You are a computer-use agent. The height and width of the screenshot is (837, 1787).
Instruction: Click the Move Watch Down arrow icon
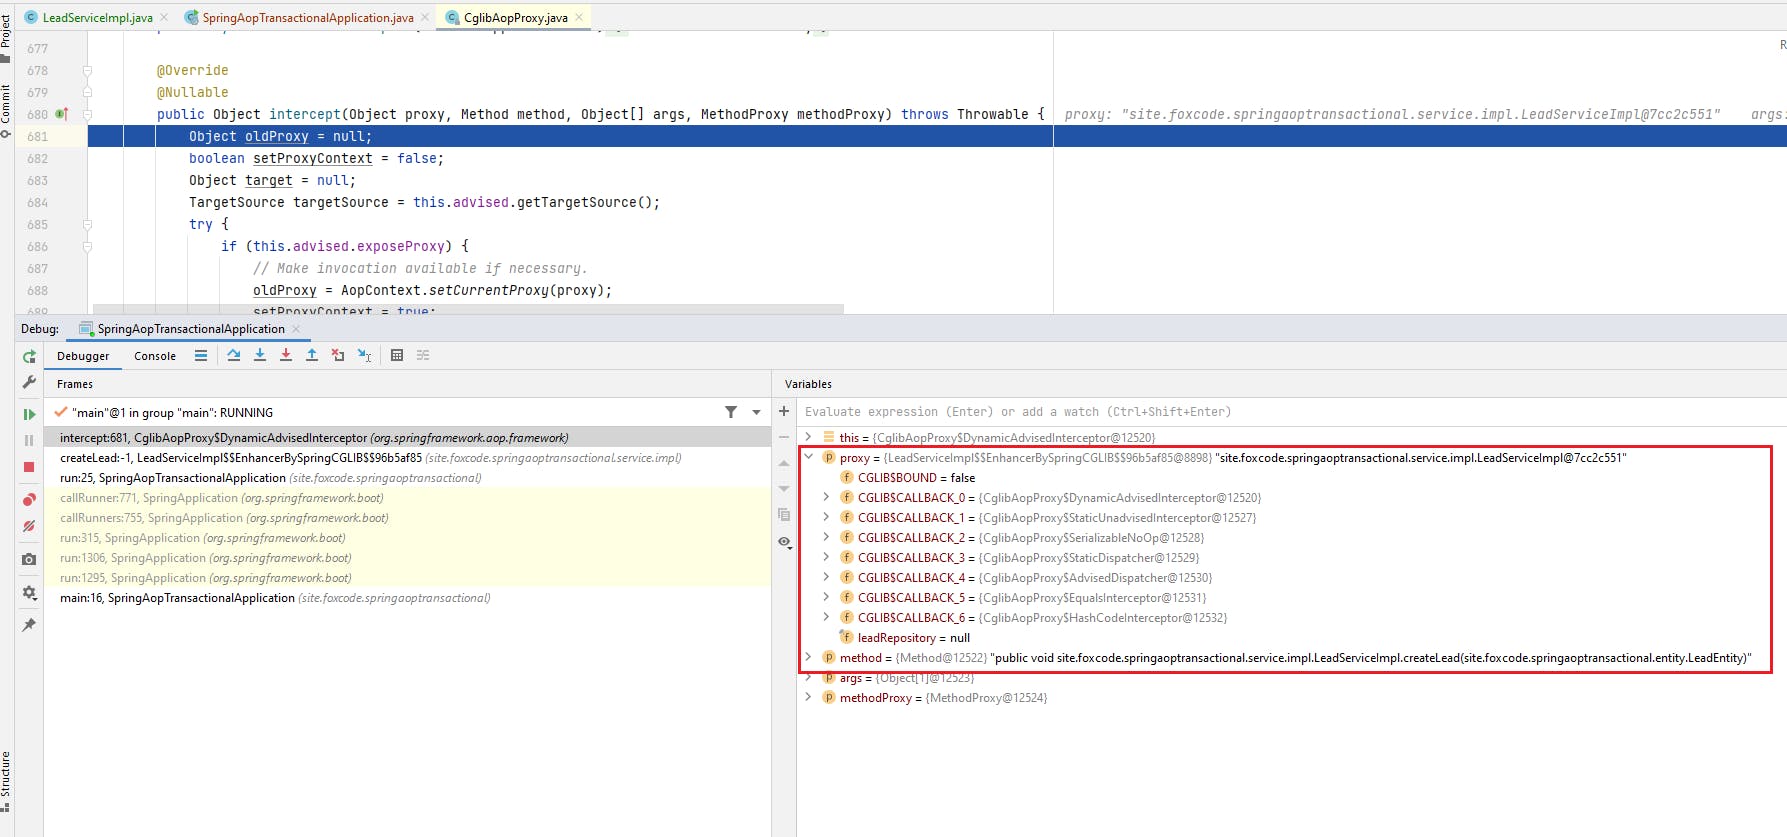[784, 488]
